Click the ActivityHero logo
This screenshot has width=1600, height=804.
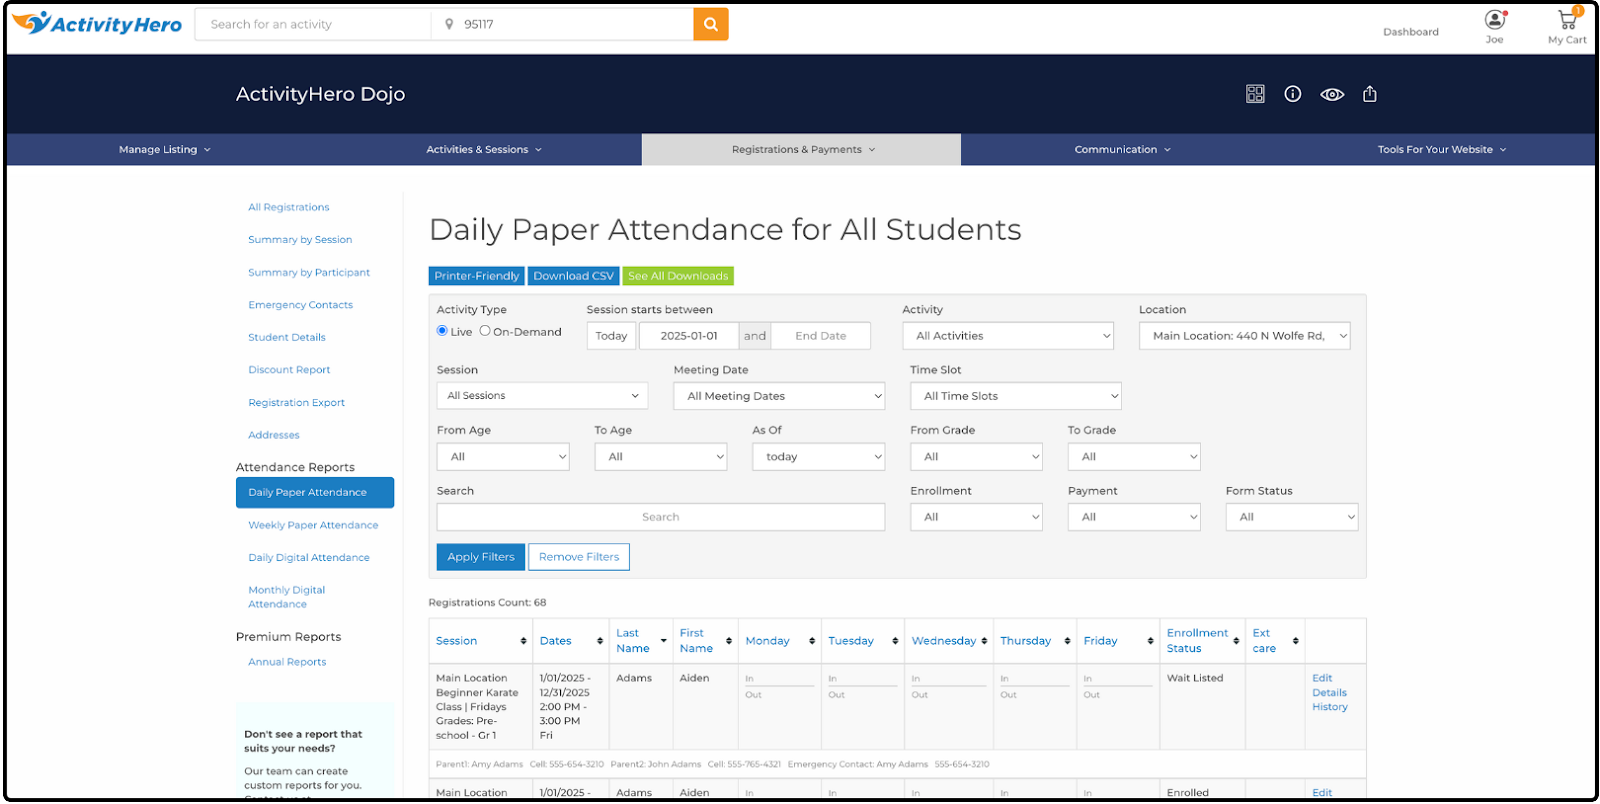(97, 24)
